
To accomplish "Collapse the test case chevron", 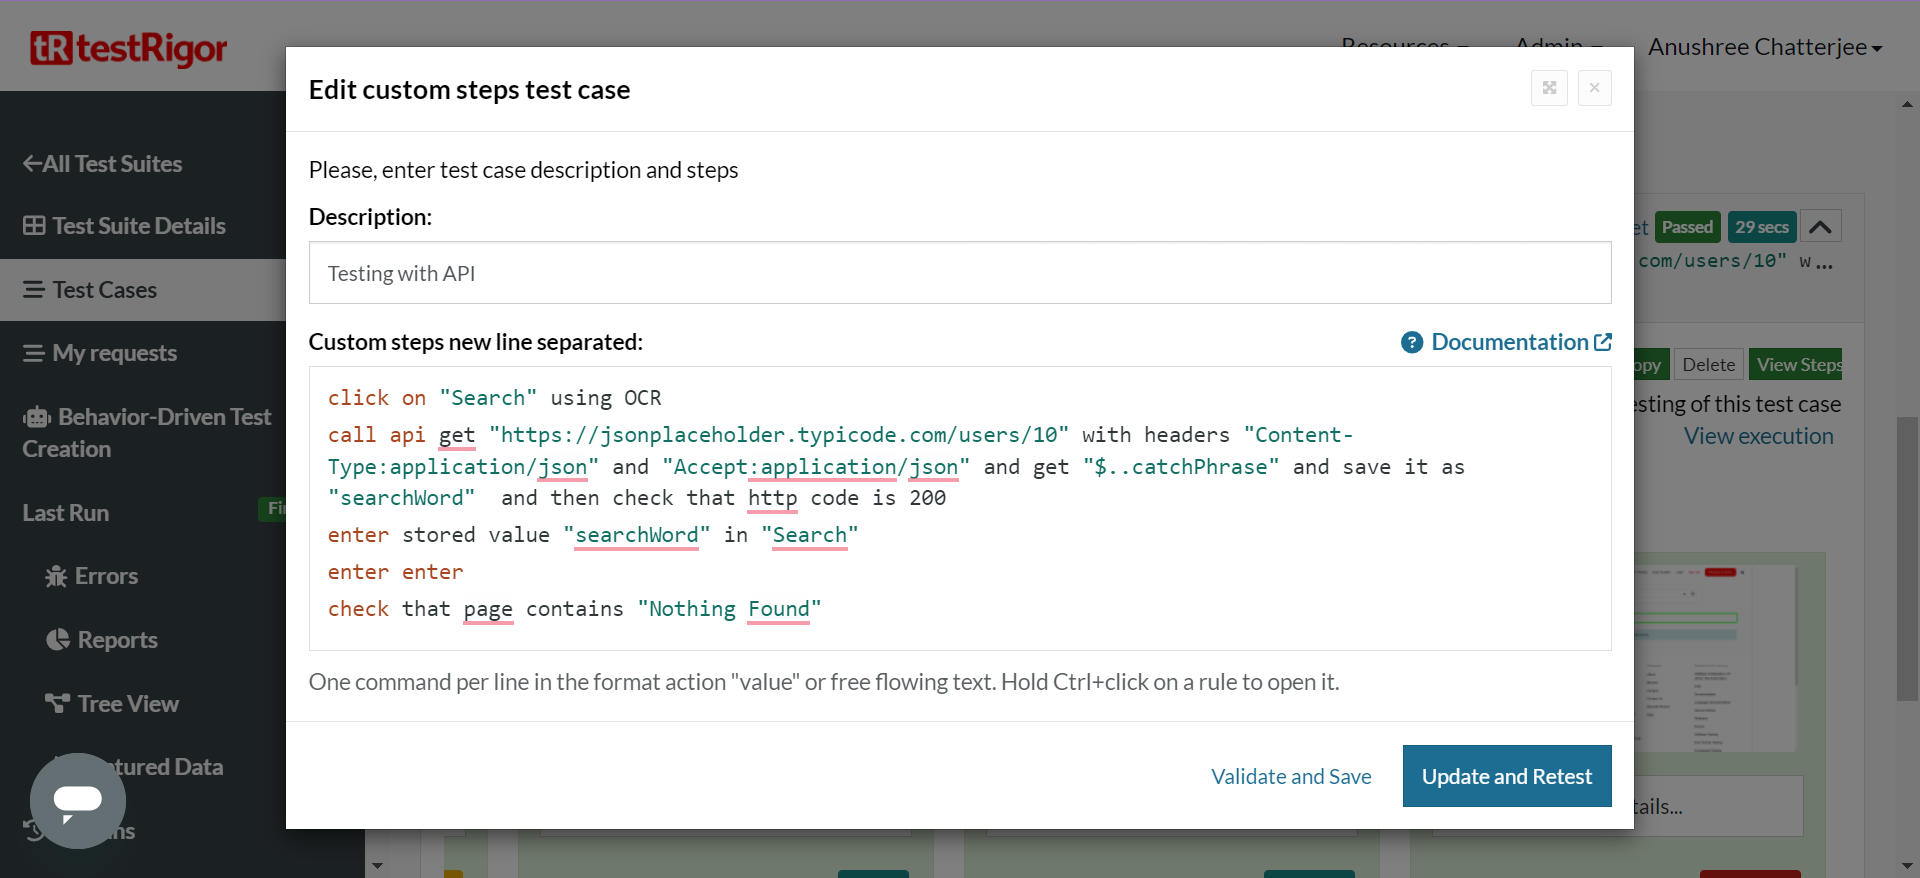I will pos(1820,227).
